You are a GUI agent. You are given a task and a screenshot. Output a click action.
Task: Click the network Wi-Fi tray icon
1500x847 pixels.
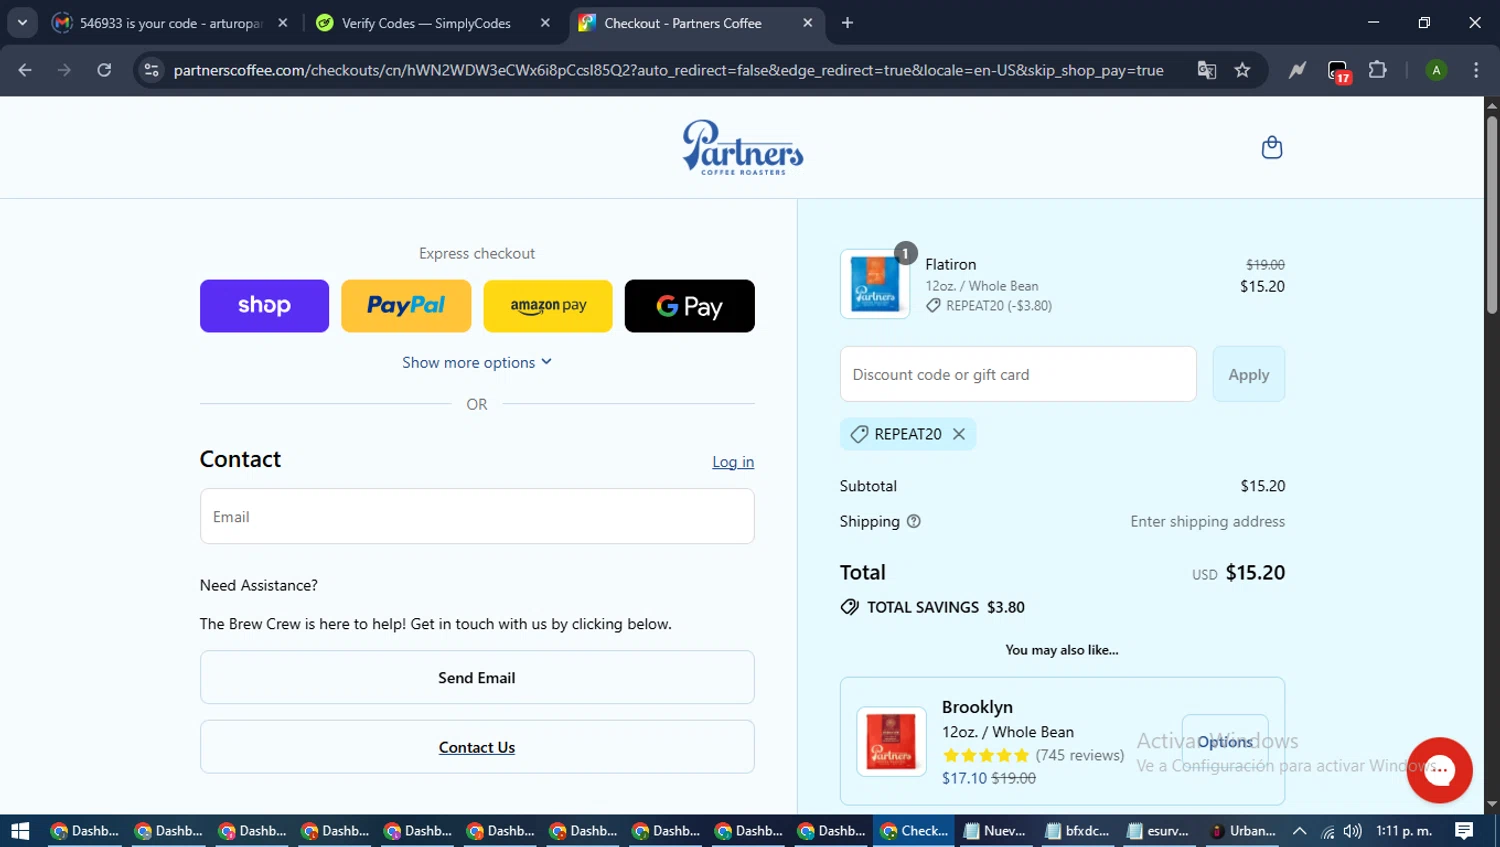click(1327, 831)
